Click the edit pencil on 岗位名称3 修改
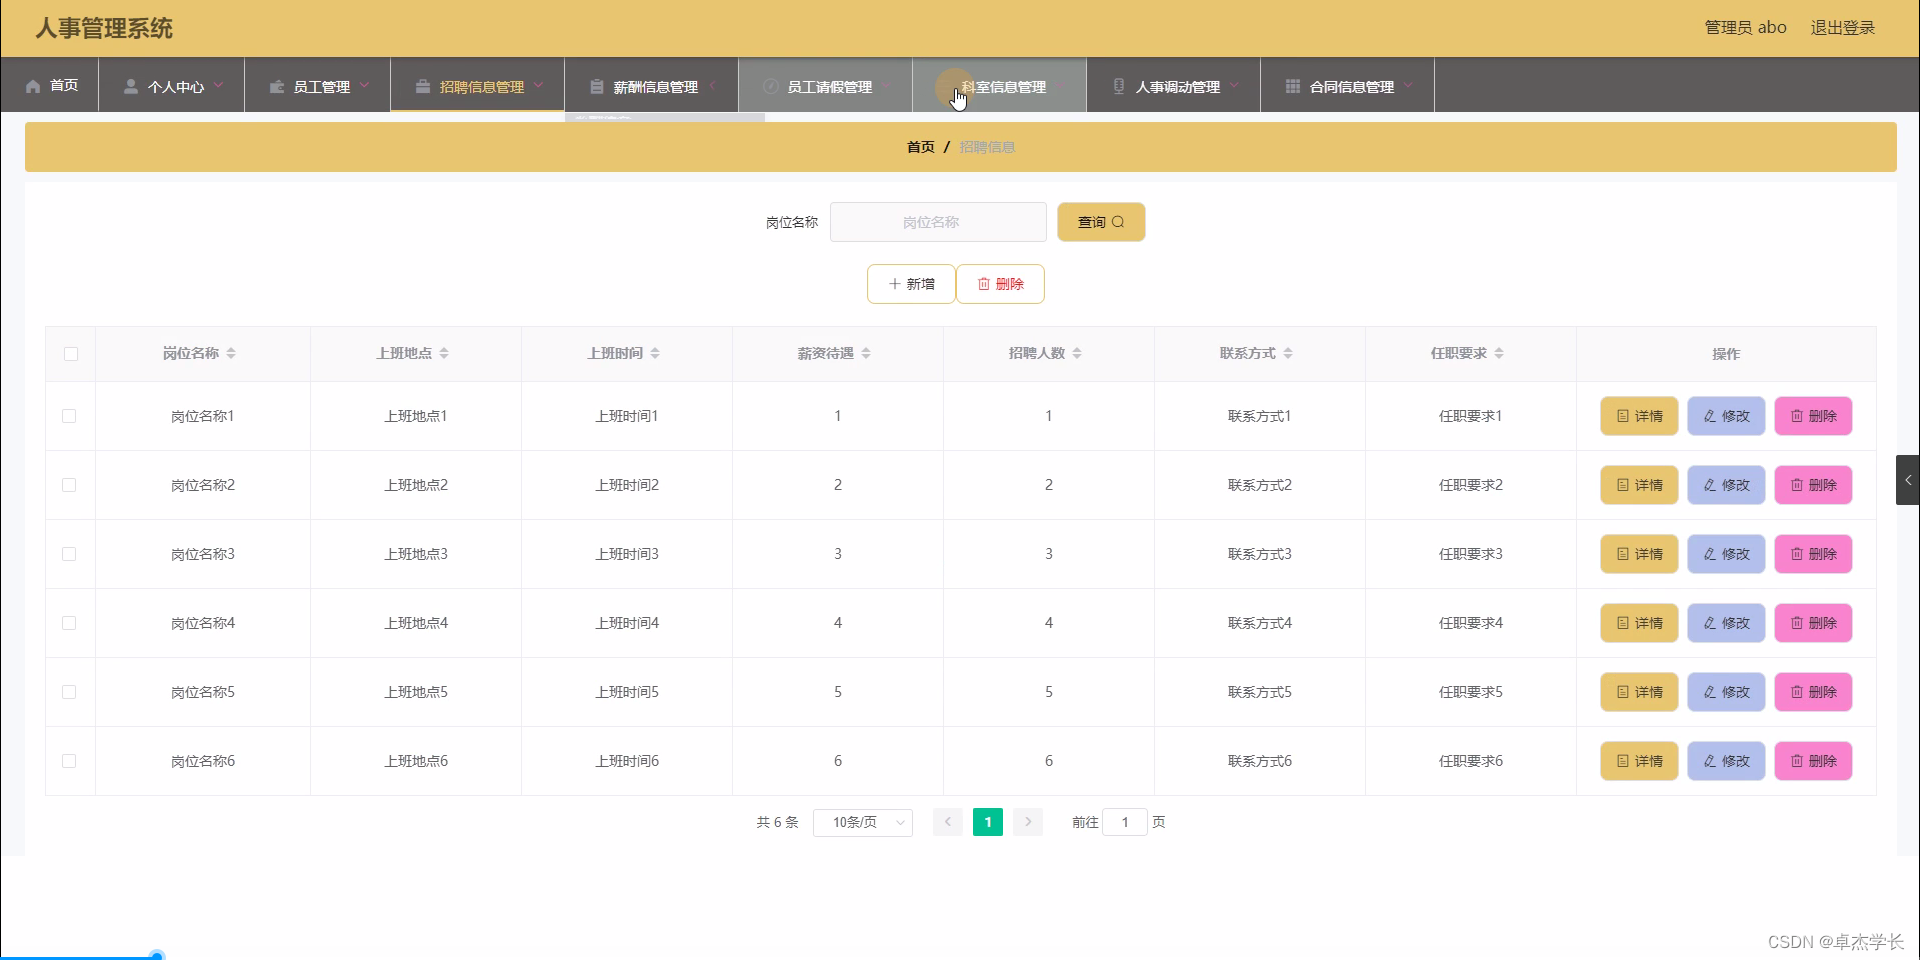The width and height of the screenshot is (1920, 960). pos(1709,554)
